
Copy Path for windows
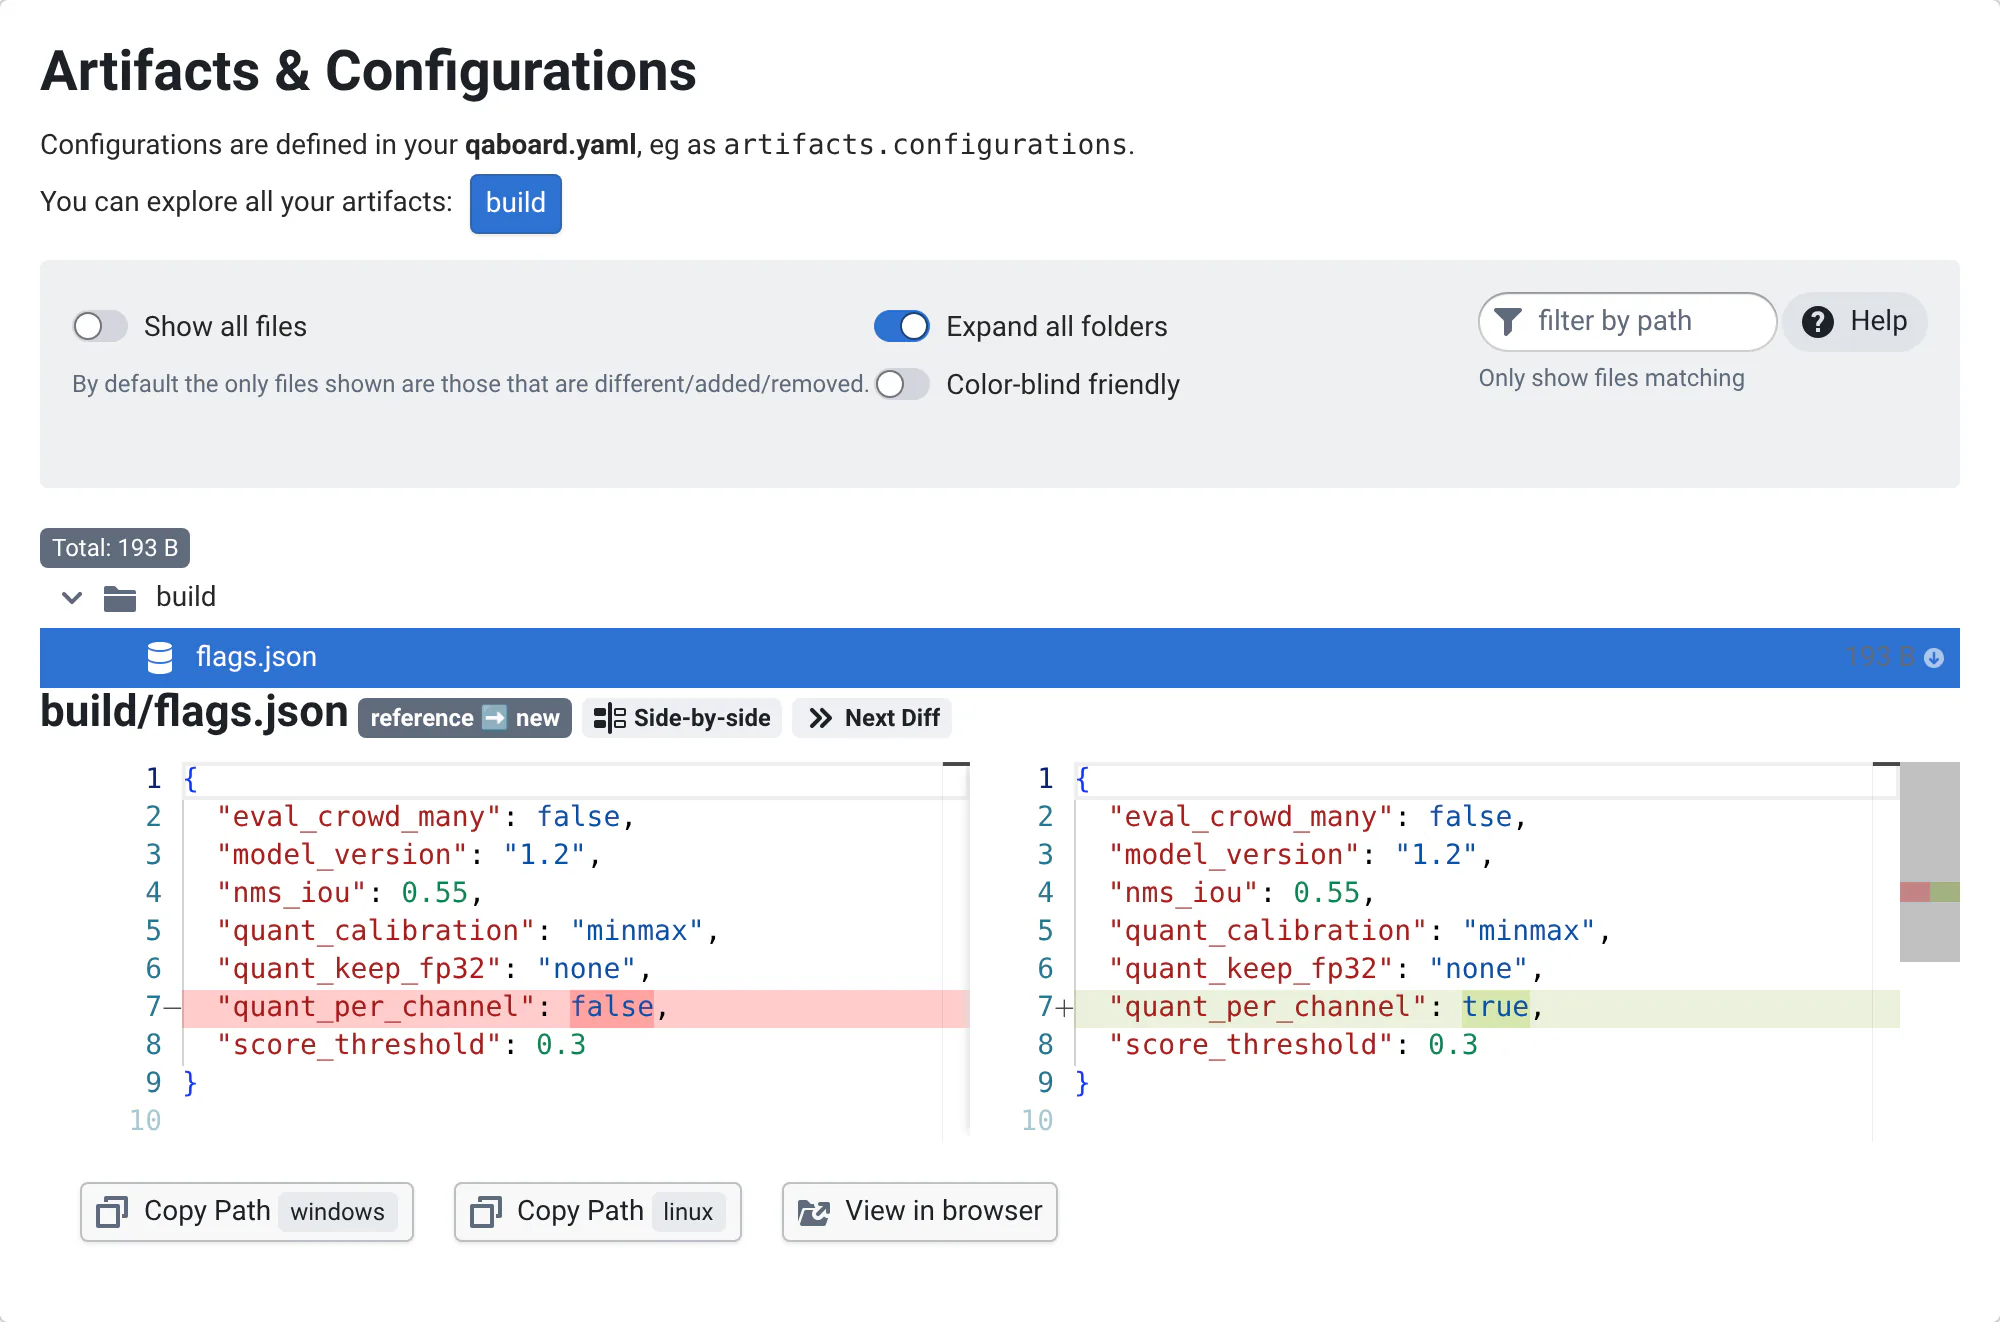[247, 1212]
